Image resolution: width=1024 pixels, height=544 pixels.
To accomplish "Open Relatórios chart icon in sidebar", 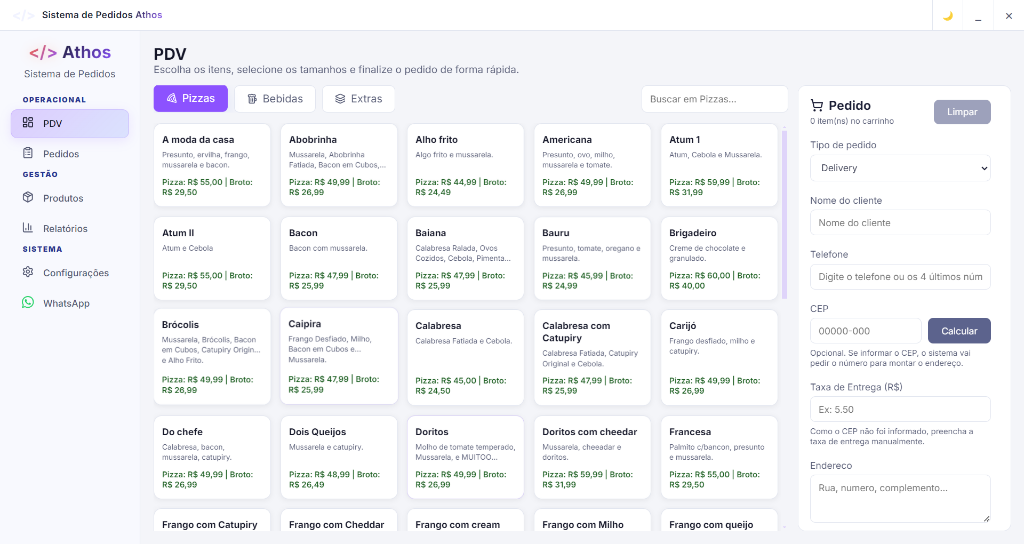I will [x=27, y=227].
